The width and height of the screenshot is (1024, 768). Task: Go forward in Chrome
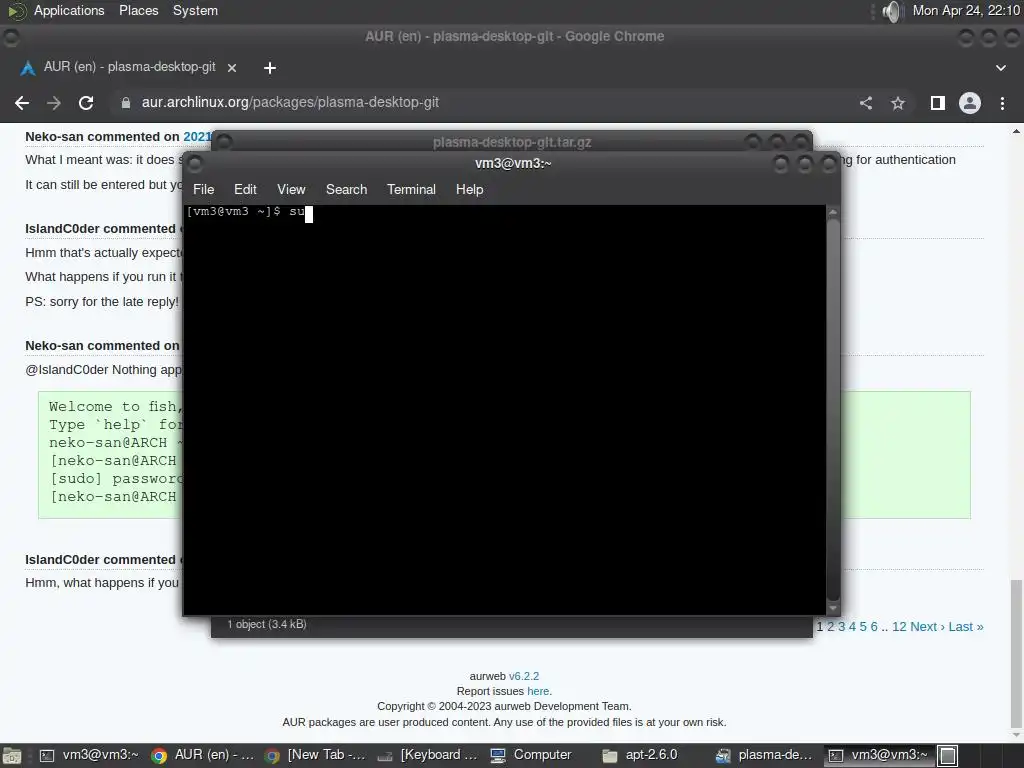pos(54,103)
